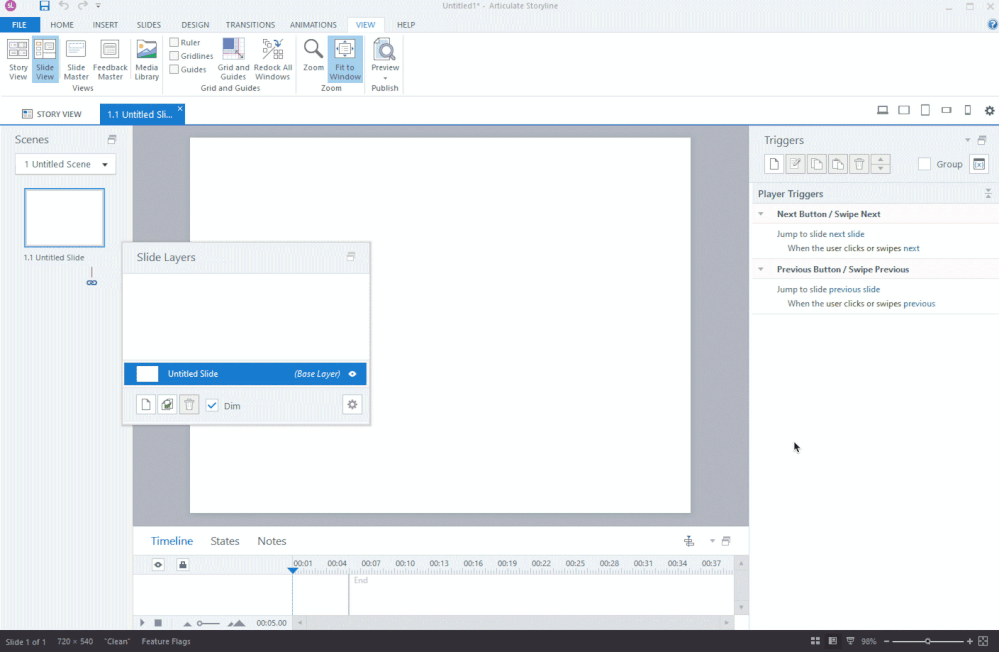Viewport: 999px width, 652px height.
Task: Collapse Next Button / Swipe Next section
Action: coord(760,214)
